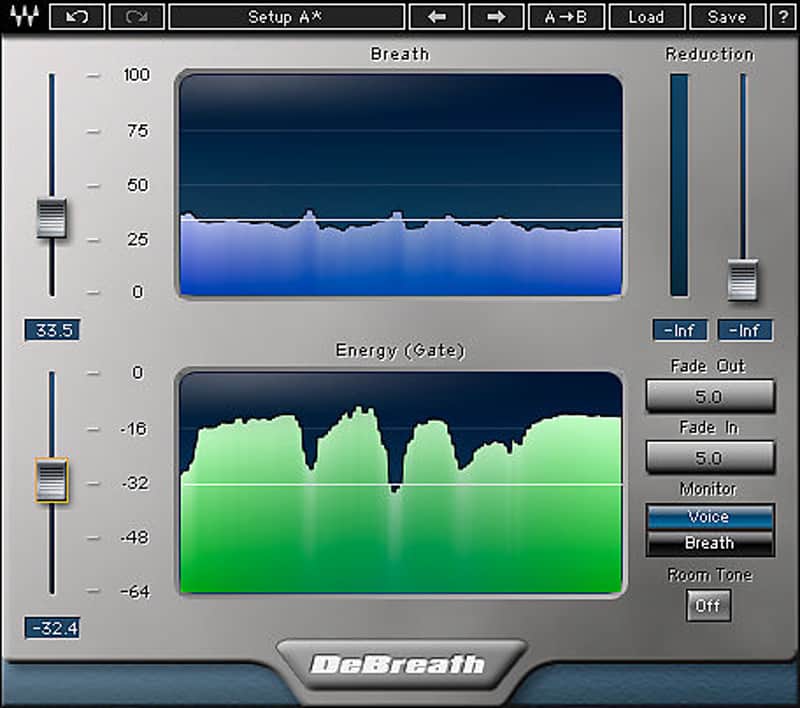Click the 100 mark on Breath scale
Image resolution: width=800 pixels, height=708 pixels.
[x=137, y=75]
